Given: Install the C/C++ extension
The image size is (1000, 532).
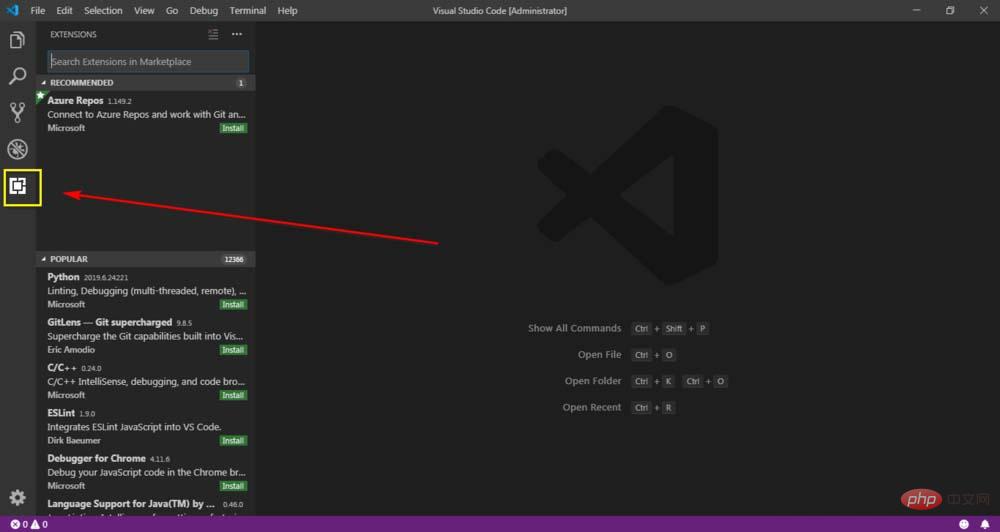Looking at the screenshot, I should pyautogui.click(x=233, y=395).
